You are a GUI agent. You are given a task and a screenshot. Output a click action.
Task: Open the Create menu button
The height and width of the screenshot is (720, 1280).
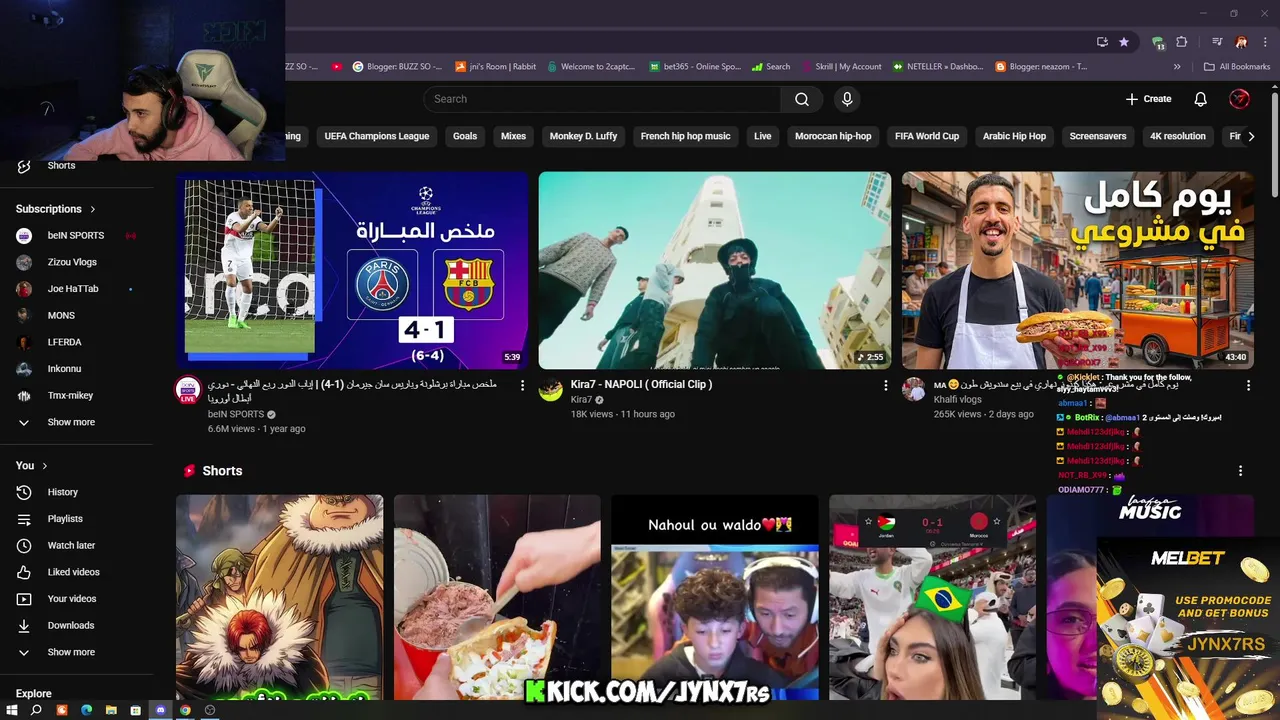pyautogui.click(x=1148, y=99)
